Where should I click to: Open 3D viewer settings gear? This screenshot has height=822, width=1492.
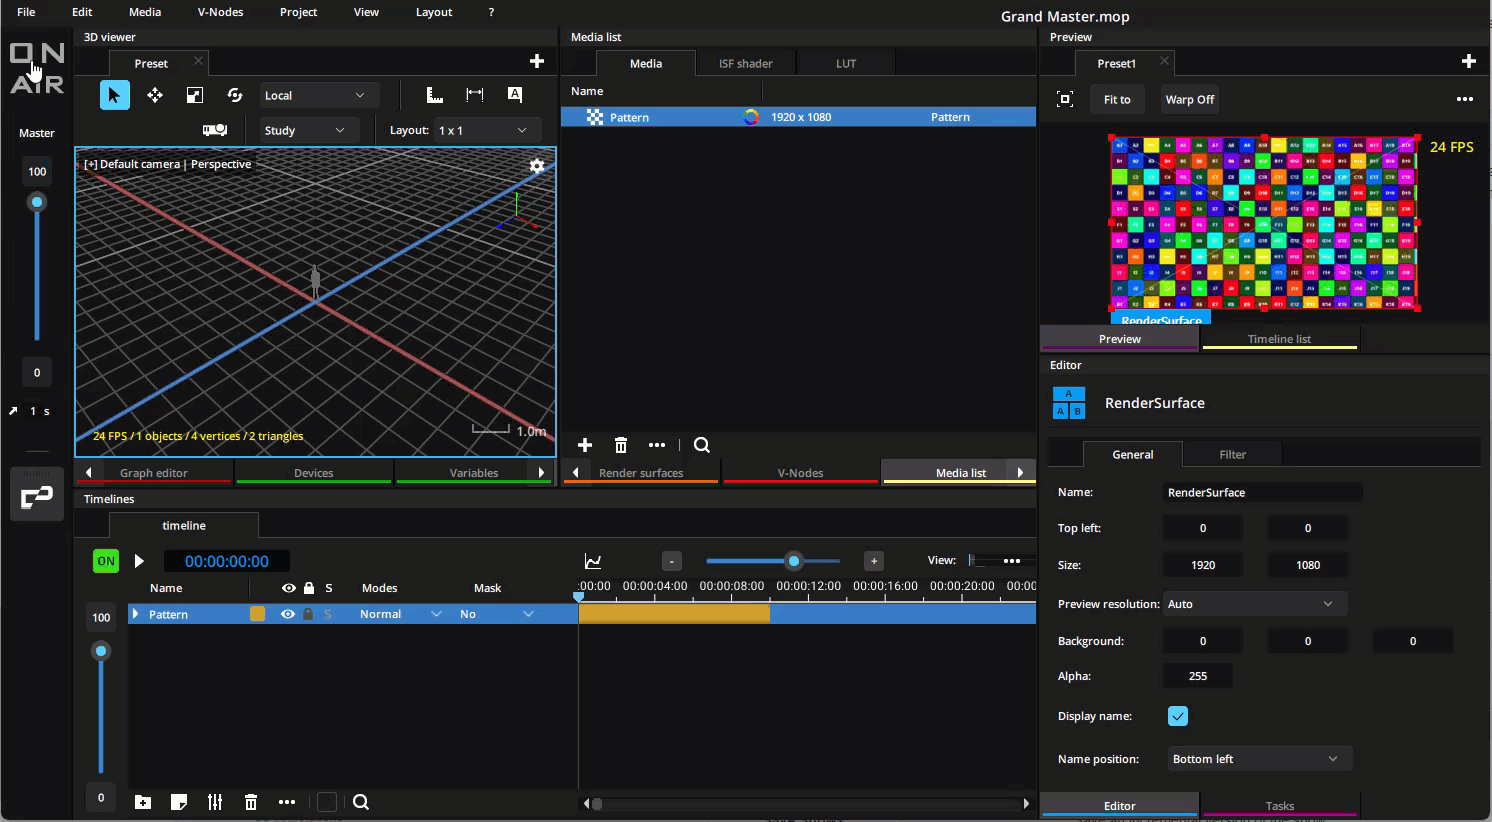coord(537,166)
